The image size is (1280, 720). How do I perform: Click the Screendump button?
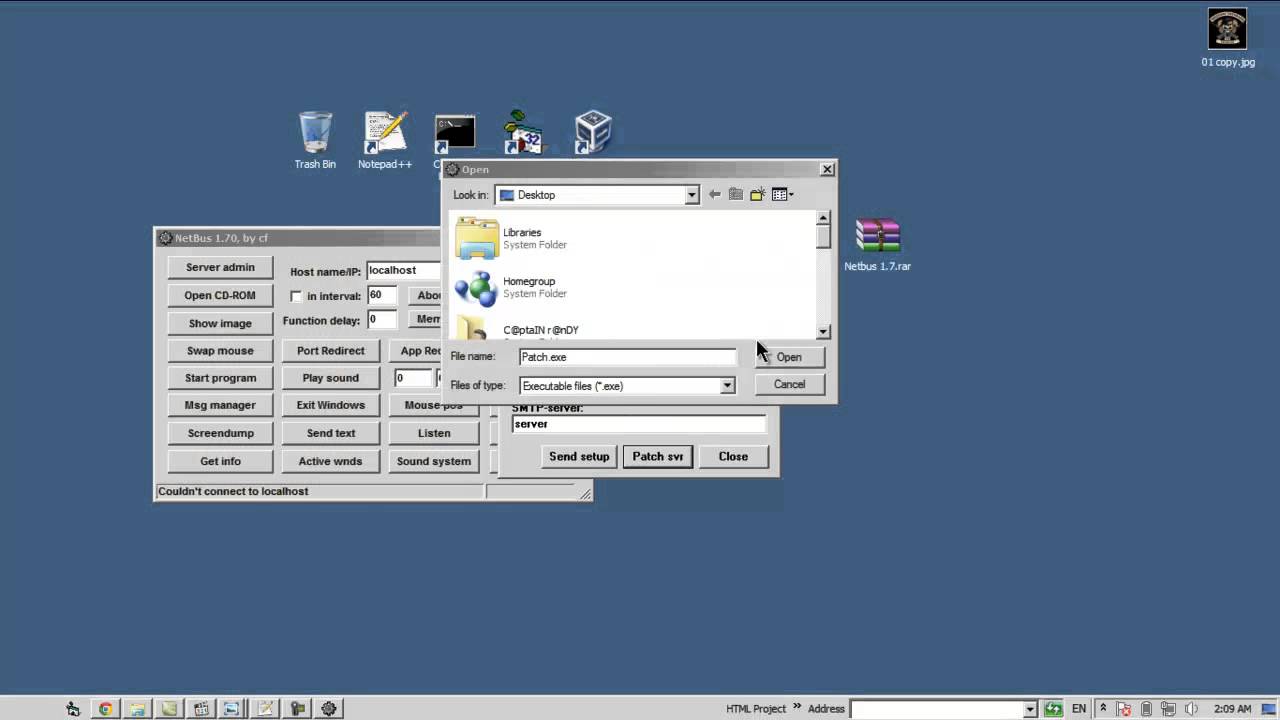click(x=220, y=433)
